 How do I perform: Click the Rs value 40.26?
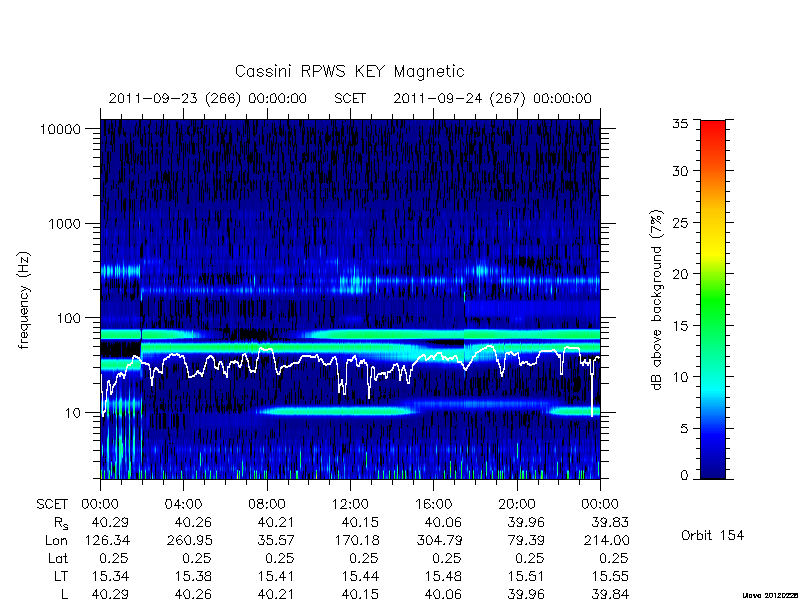[193, 522]
